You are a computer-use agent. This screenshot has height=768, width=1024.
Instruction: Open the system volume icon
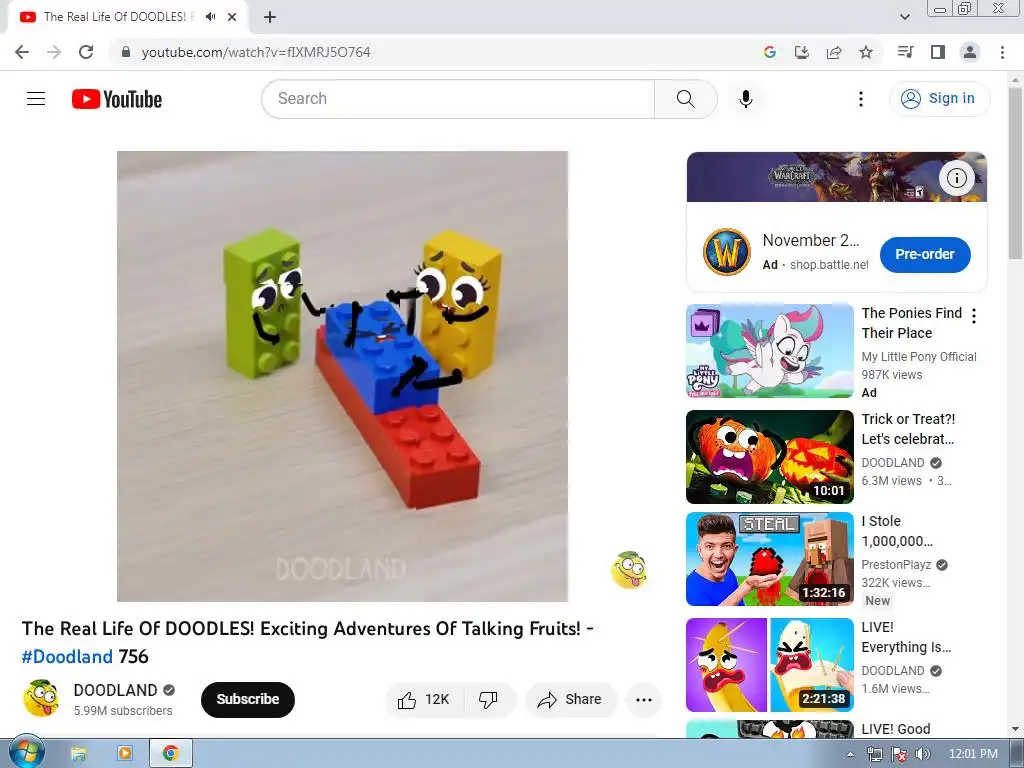pyautogui.click(x=923, y=754)
